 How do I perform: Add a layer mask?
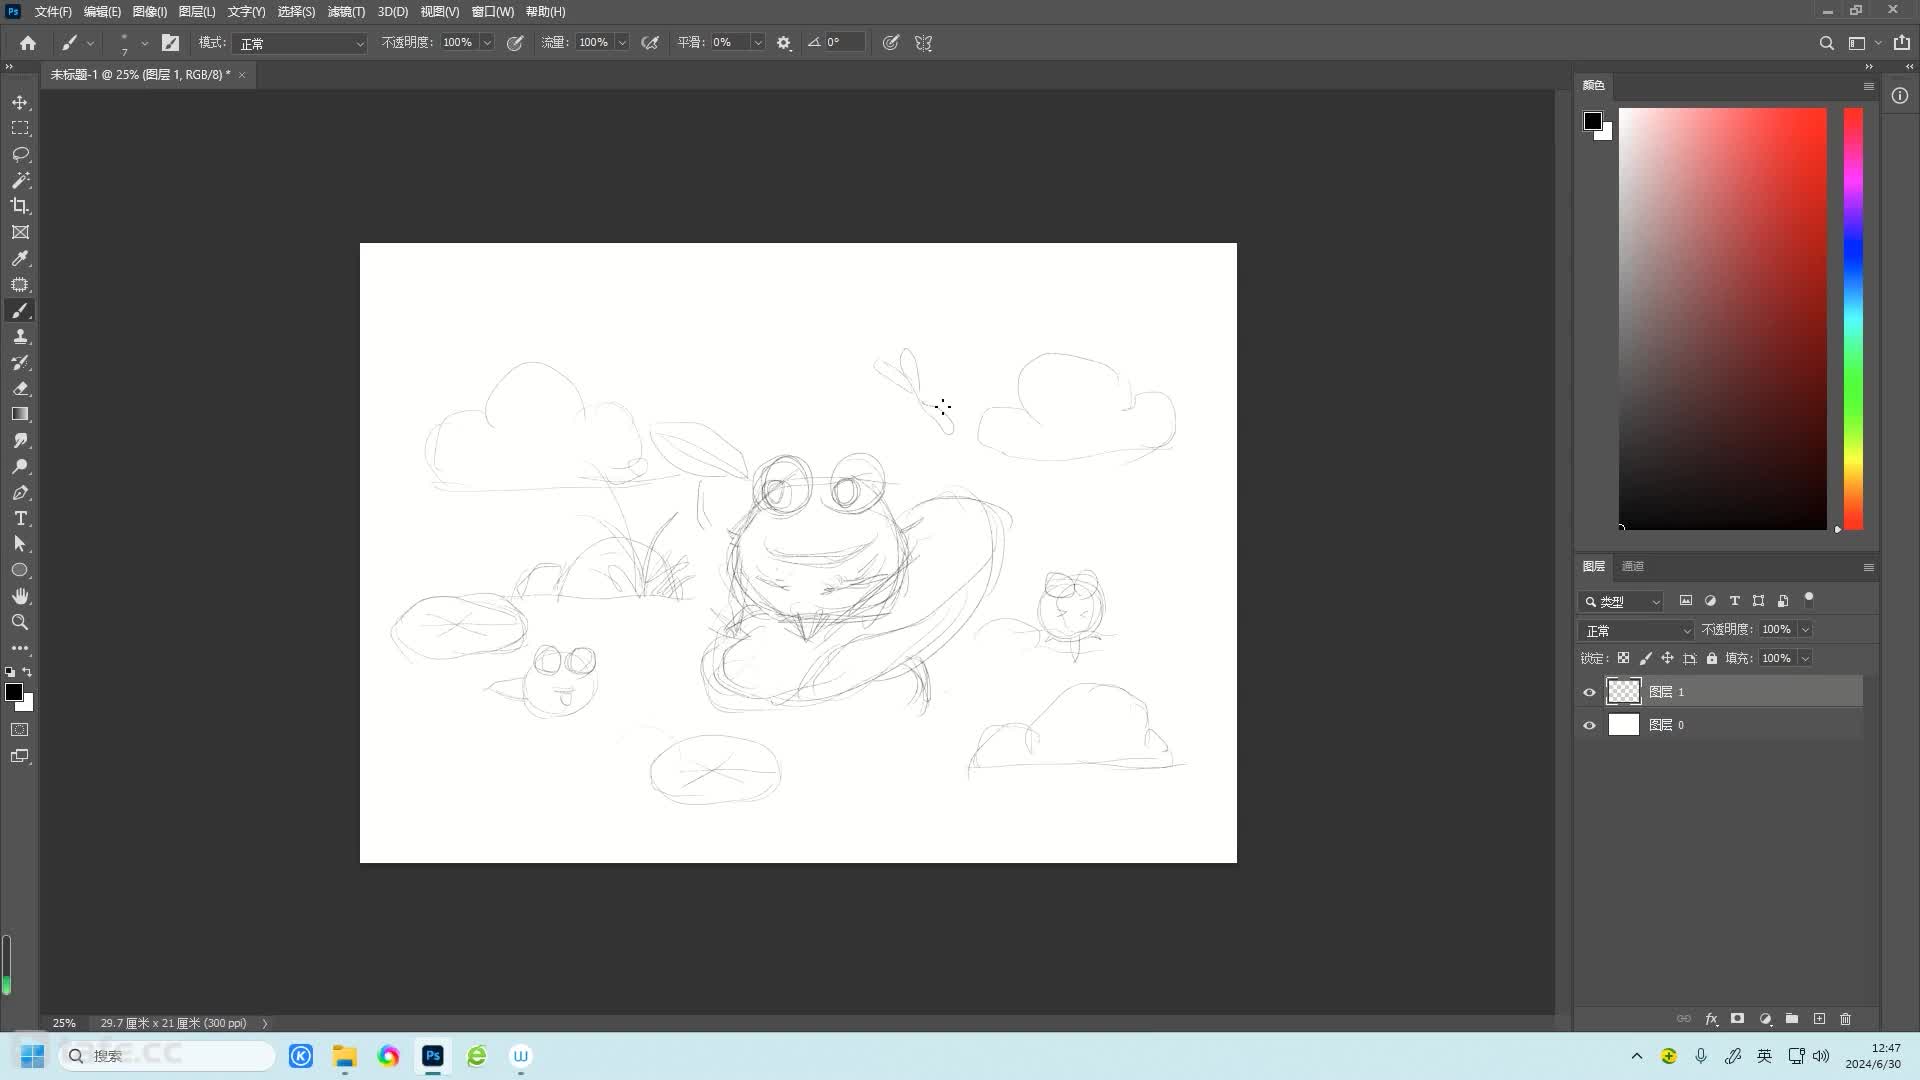1738,1019
